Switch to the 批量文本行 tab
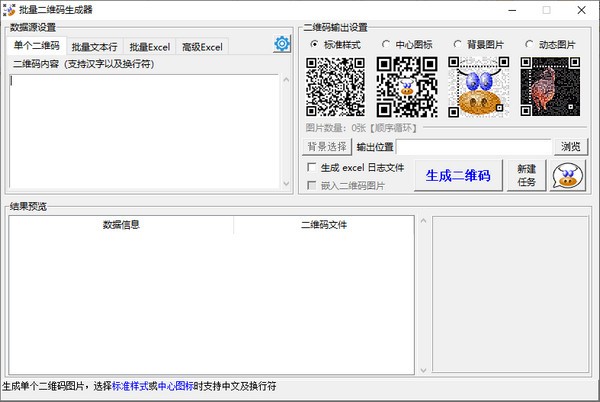 95,47
